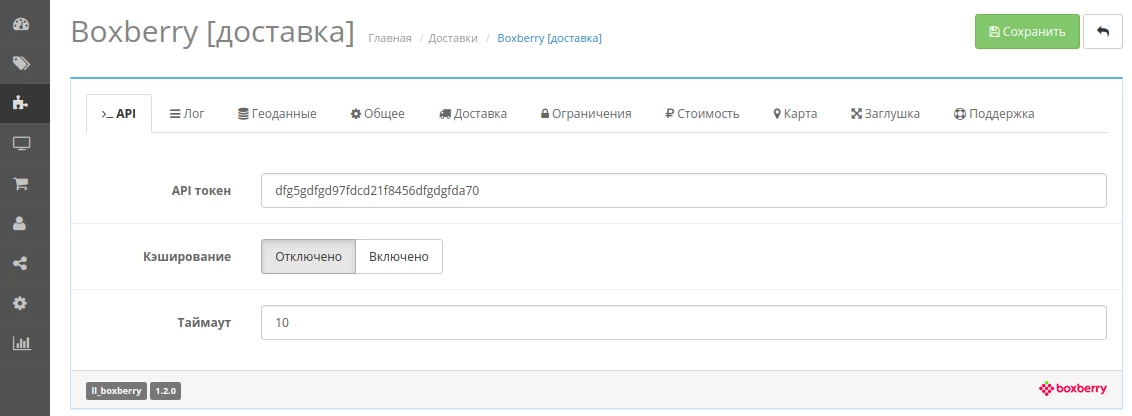
Task: Switch to the Ограничения tab
Action: (585, 113)
